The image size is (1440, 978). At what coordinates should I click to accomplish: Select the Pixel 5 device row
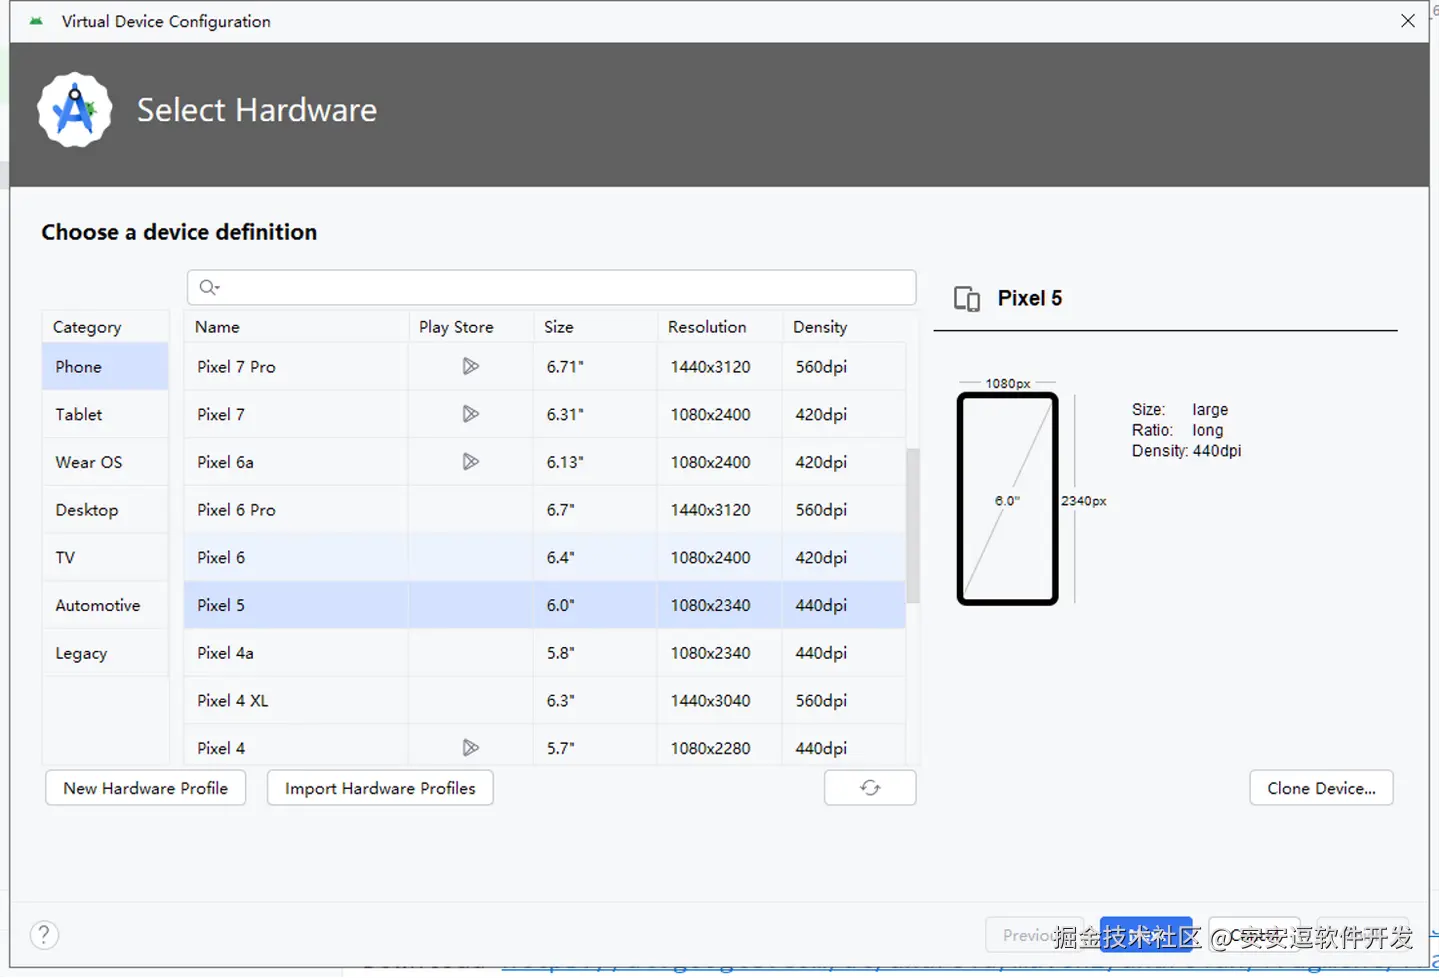click(545, 605)
